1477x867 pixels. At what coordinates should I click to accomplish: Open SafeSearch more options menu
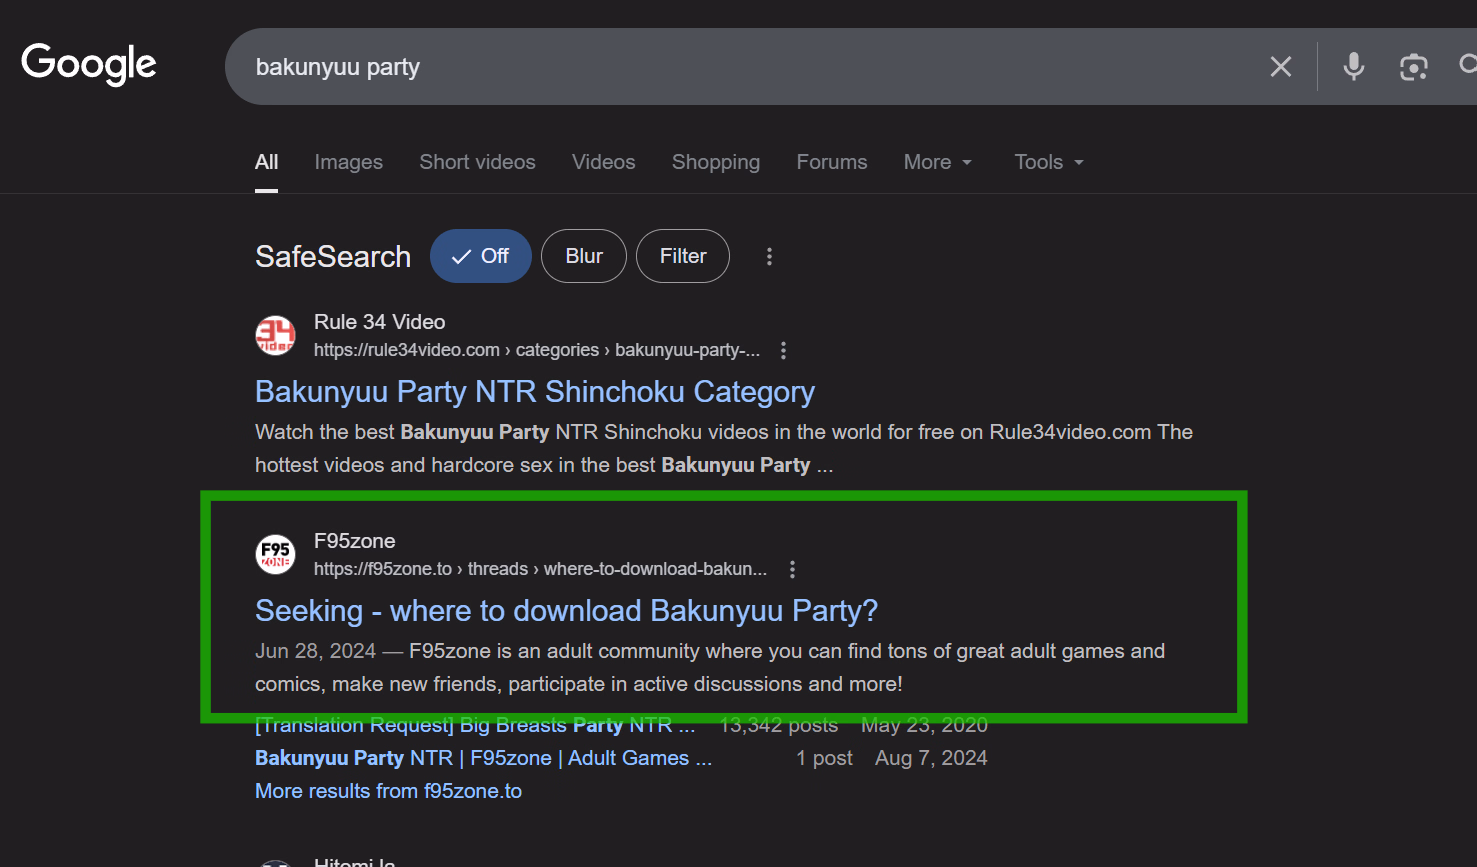(x=769, y=257)
